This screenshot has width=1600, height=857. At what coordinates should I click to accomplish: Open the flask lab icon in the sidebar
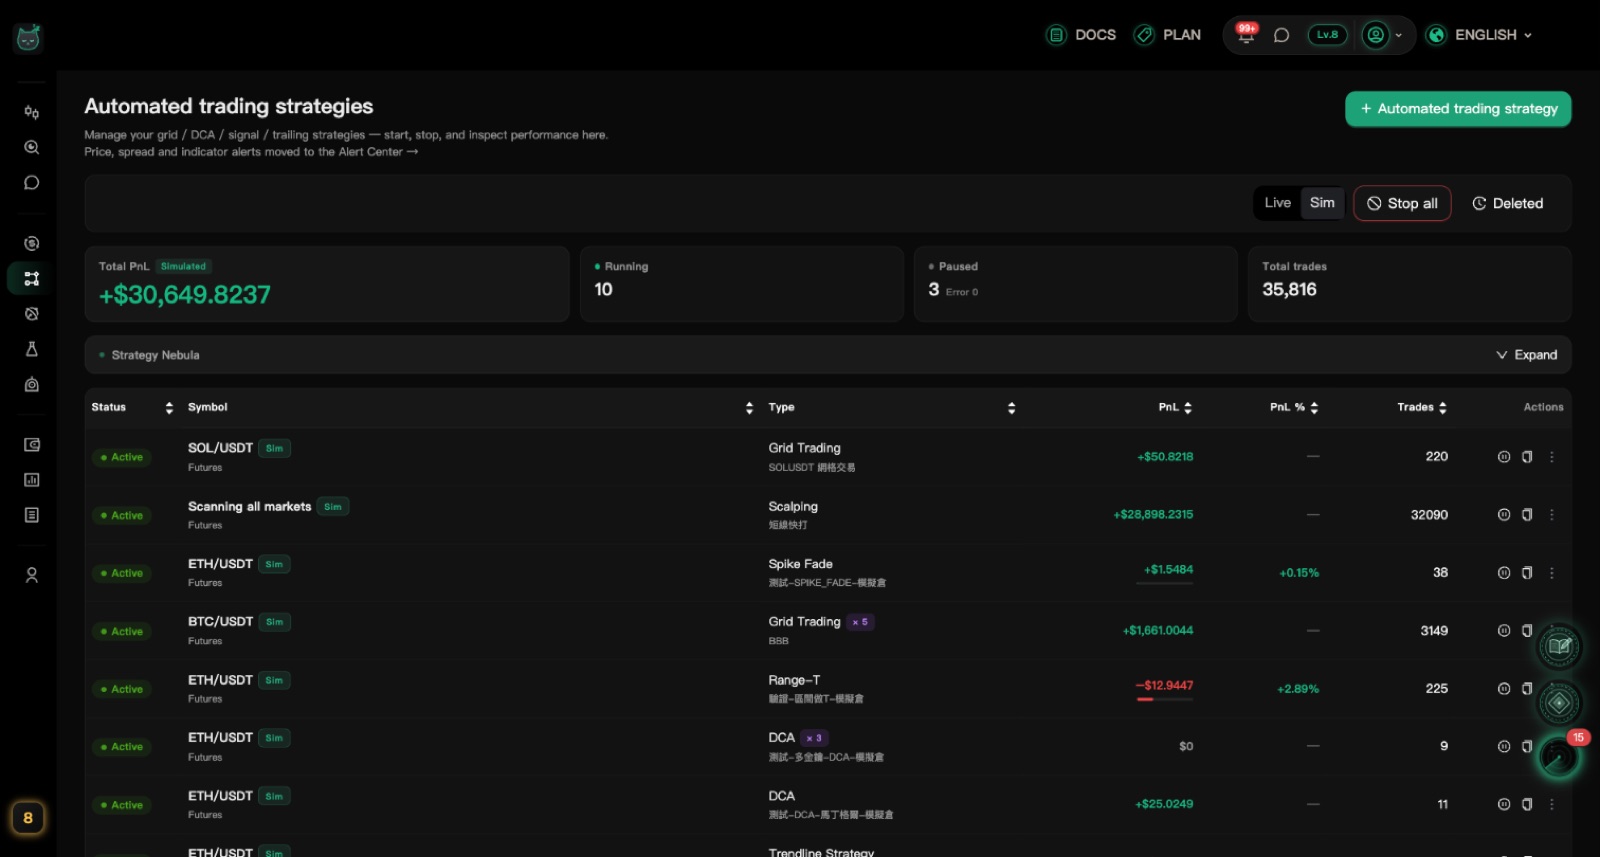point(32,349)
